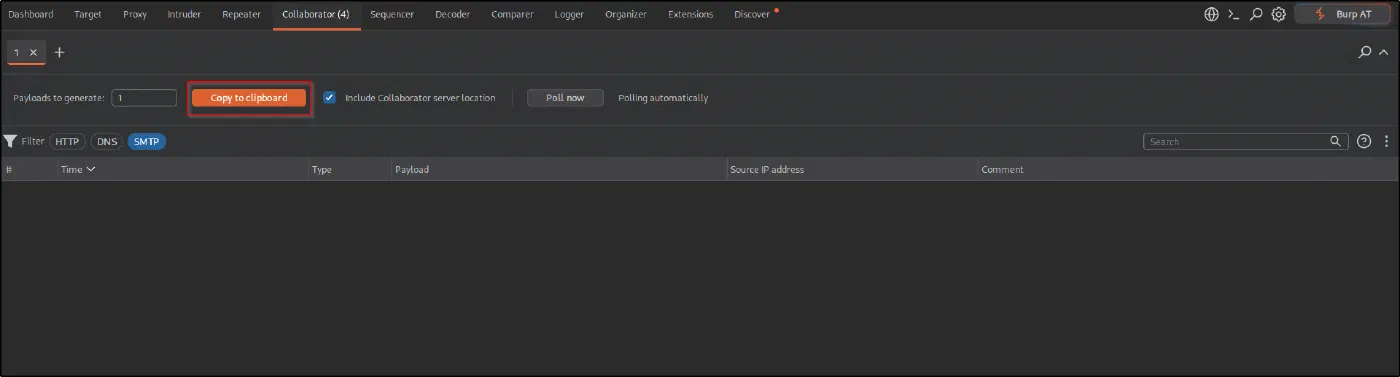The width and height of the screenshot is (1400, 377).
Task: Collapse the tab bar with the chevron
Action: tap(1384, 52)
